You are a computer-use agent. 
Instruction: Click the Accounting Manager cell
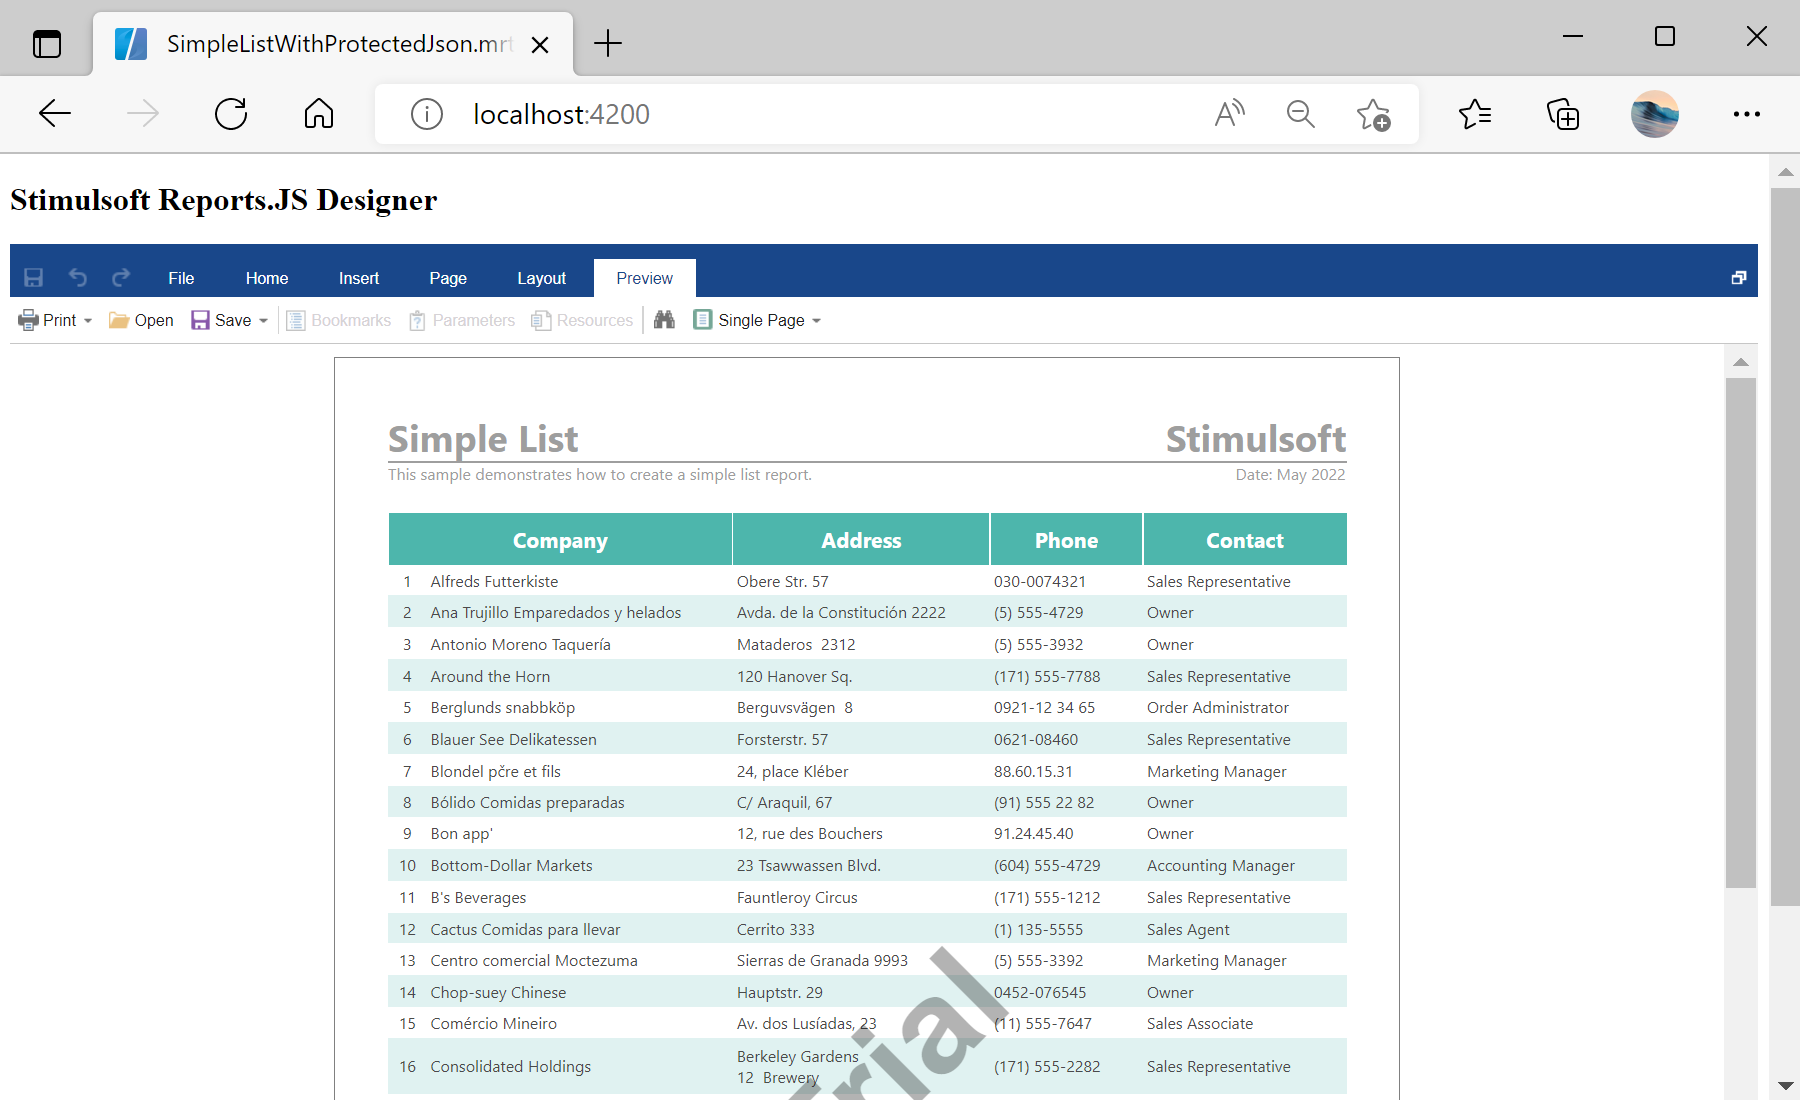[1221, 866]
